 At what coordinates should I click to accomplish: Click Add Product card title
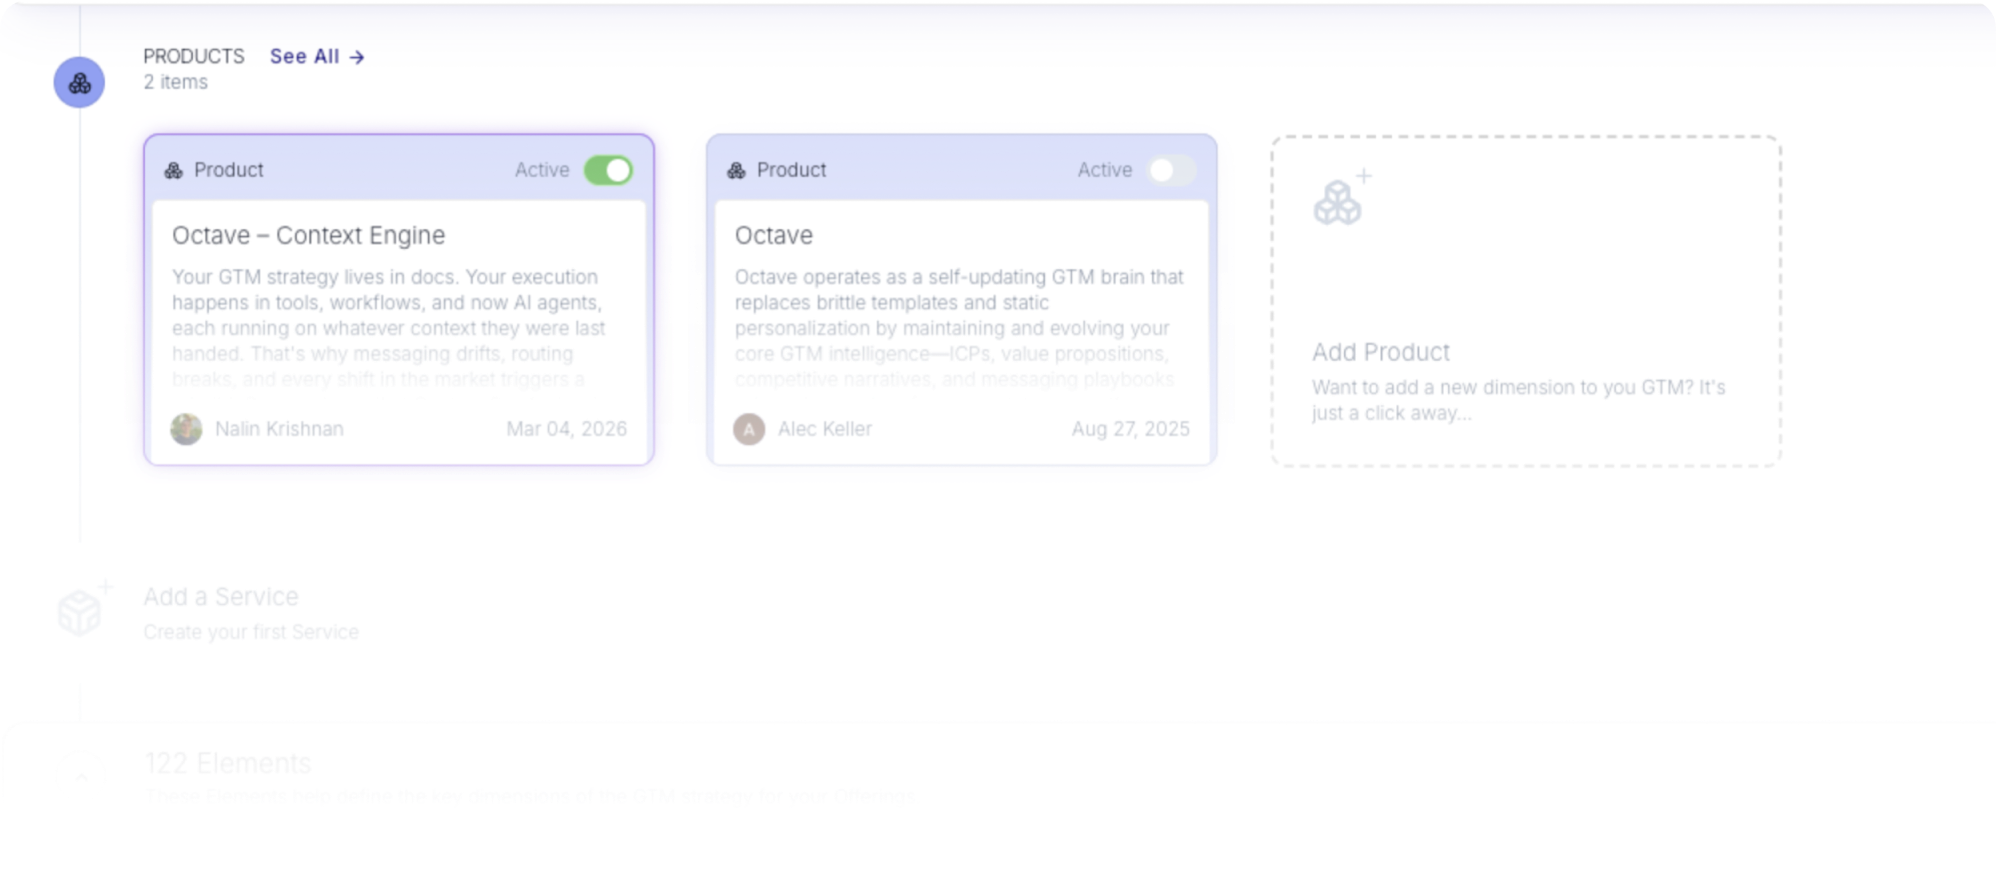tap(1381, 352)
